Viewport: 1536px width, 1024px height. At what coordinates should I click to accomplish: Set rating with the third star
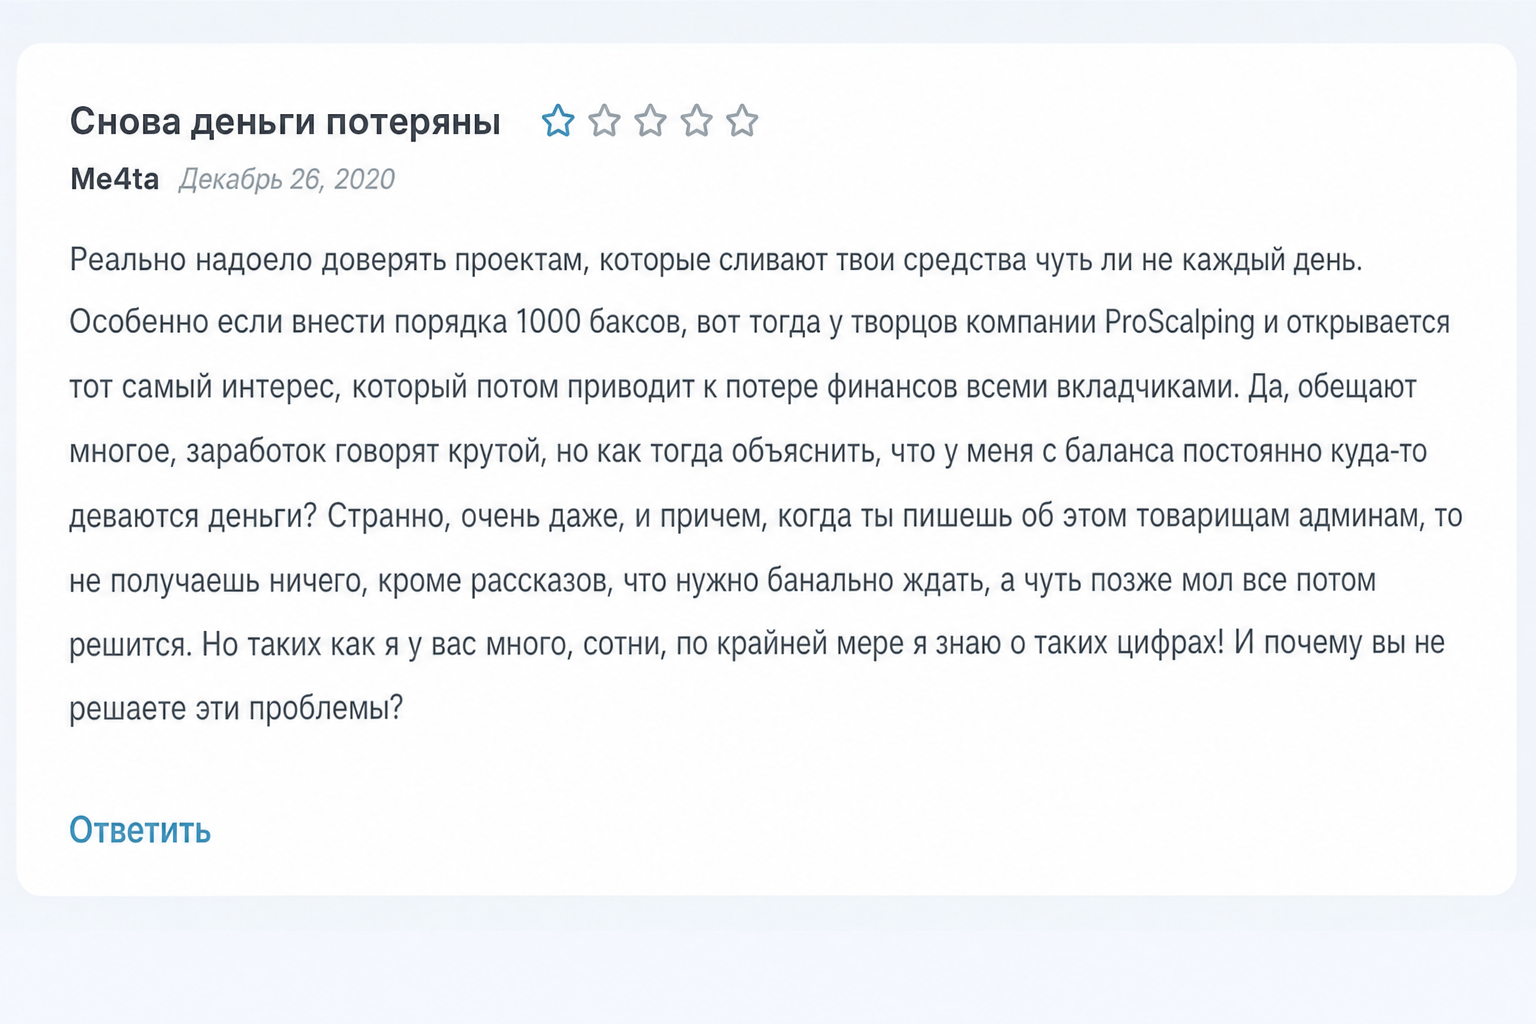tap(650, 121)
